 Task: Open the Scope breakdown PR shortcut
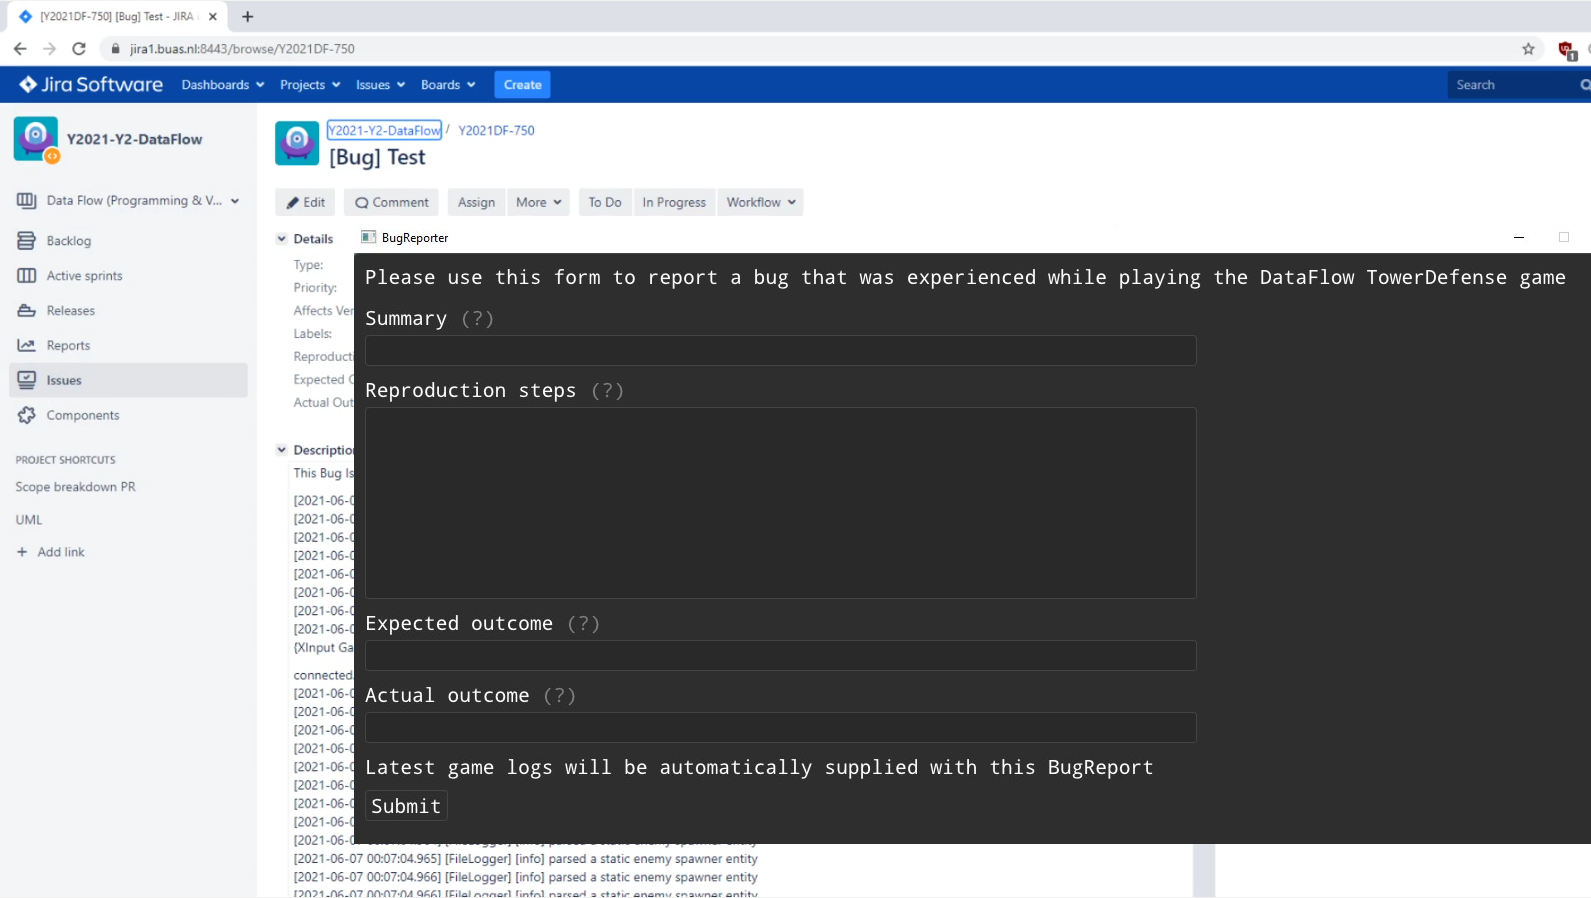click(75, 487)
